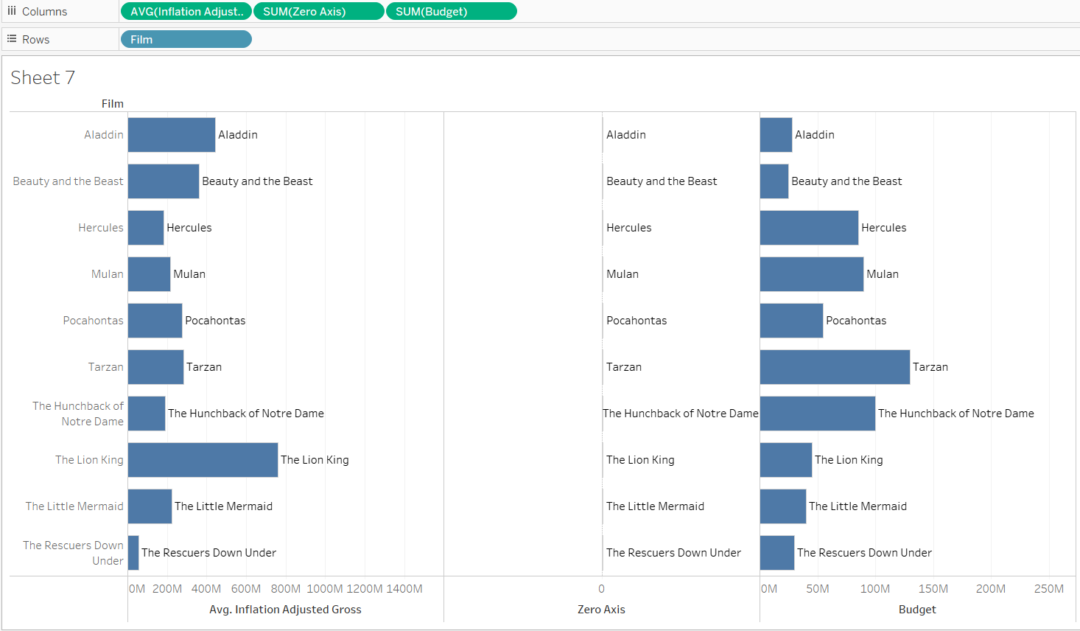Click the Film column header label
The height and width of the screenshot is (631, 1080).
coord(112,103)
